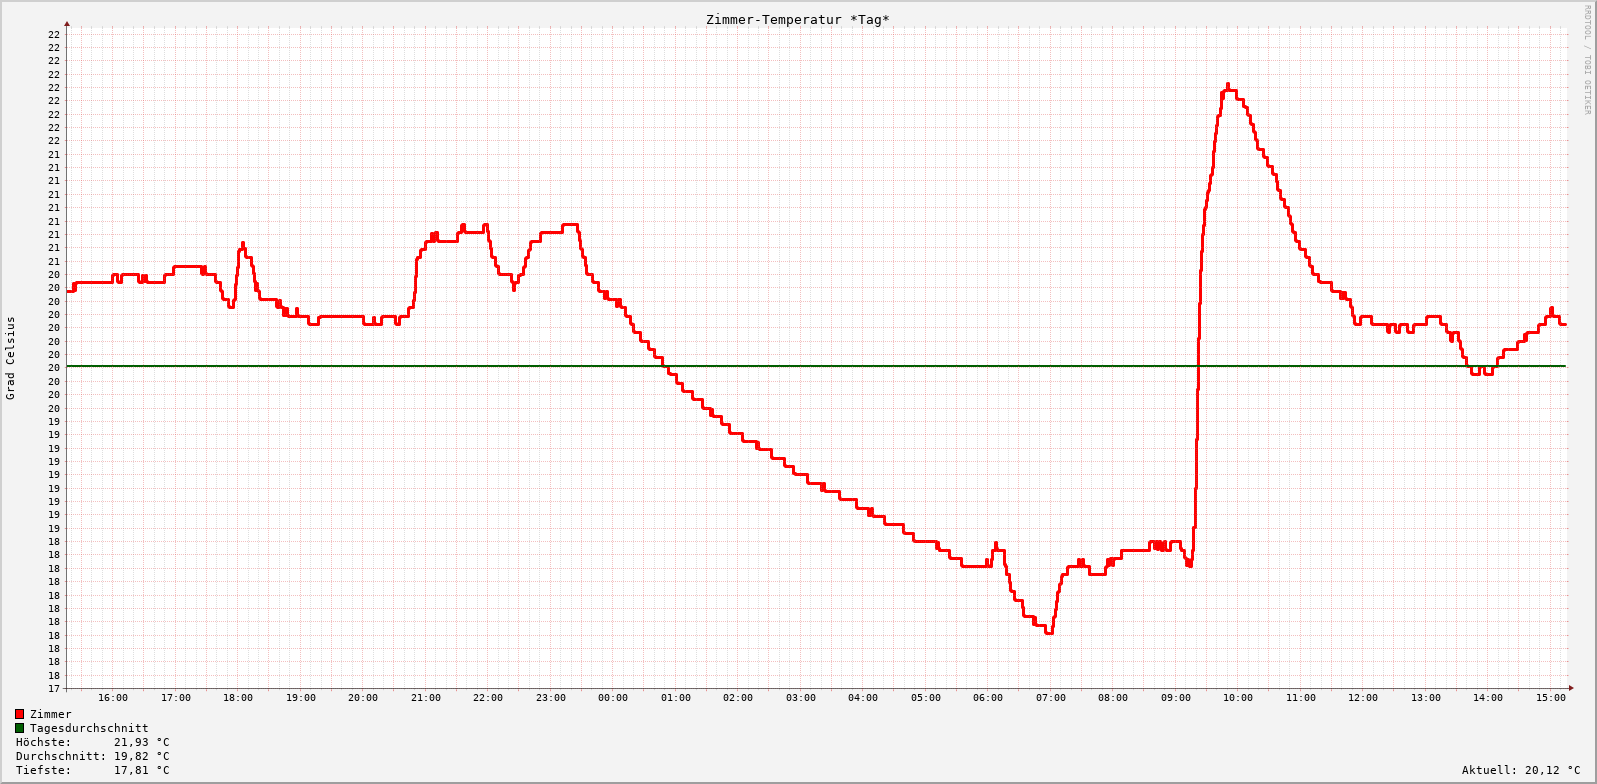Click the Tiefste 17,81 °C value
The height and width of the screenshot is (784, 1597).
point(141,770)
